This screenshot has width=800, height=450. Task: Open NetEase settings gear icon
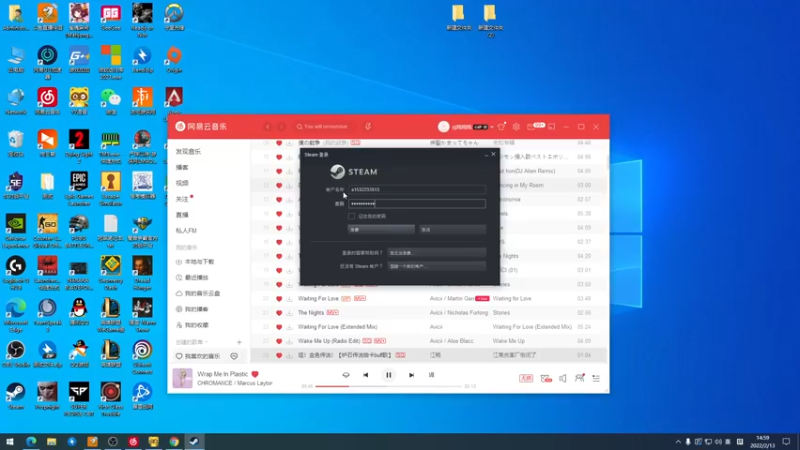516,127
